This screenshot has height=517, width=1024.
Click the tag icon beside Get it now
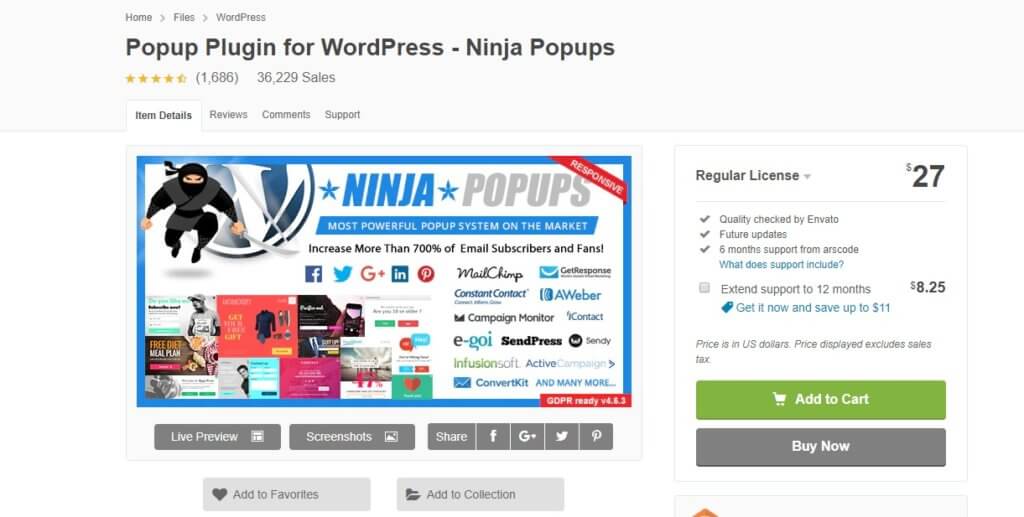(727, 307)
